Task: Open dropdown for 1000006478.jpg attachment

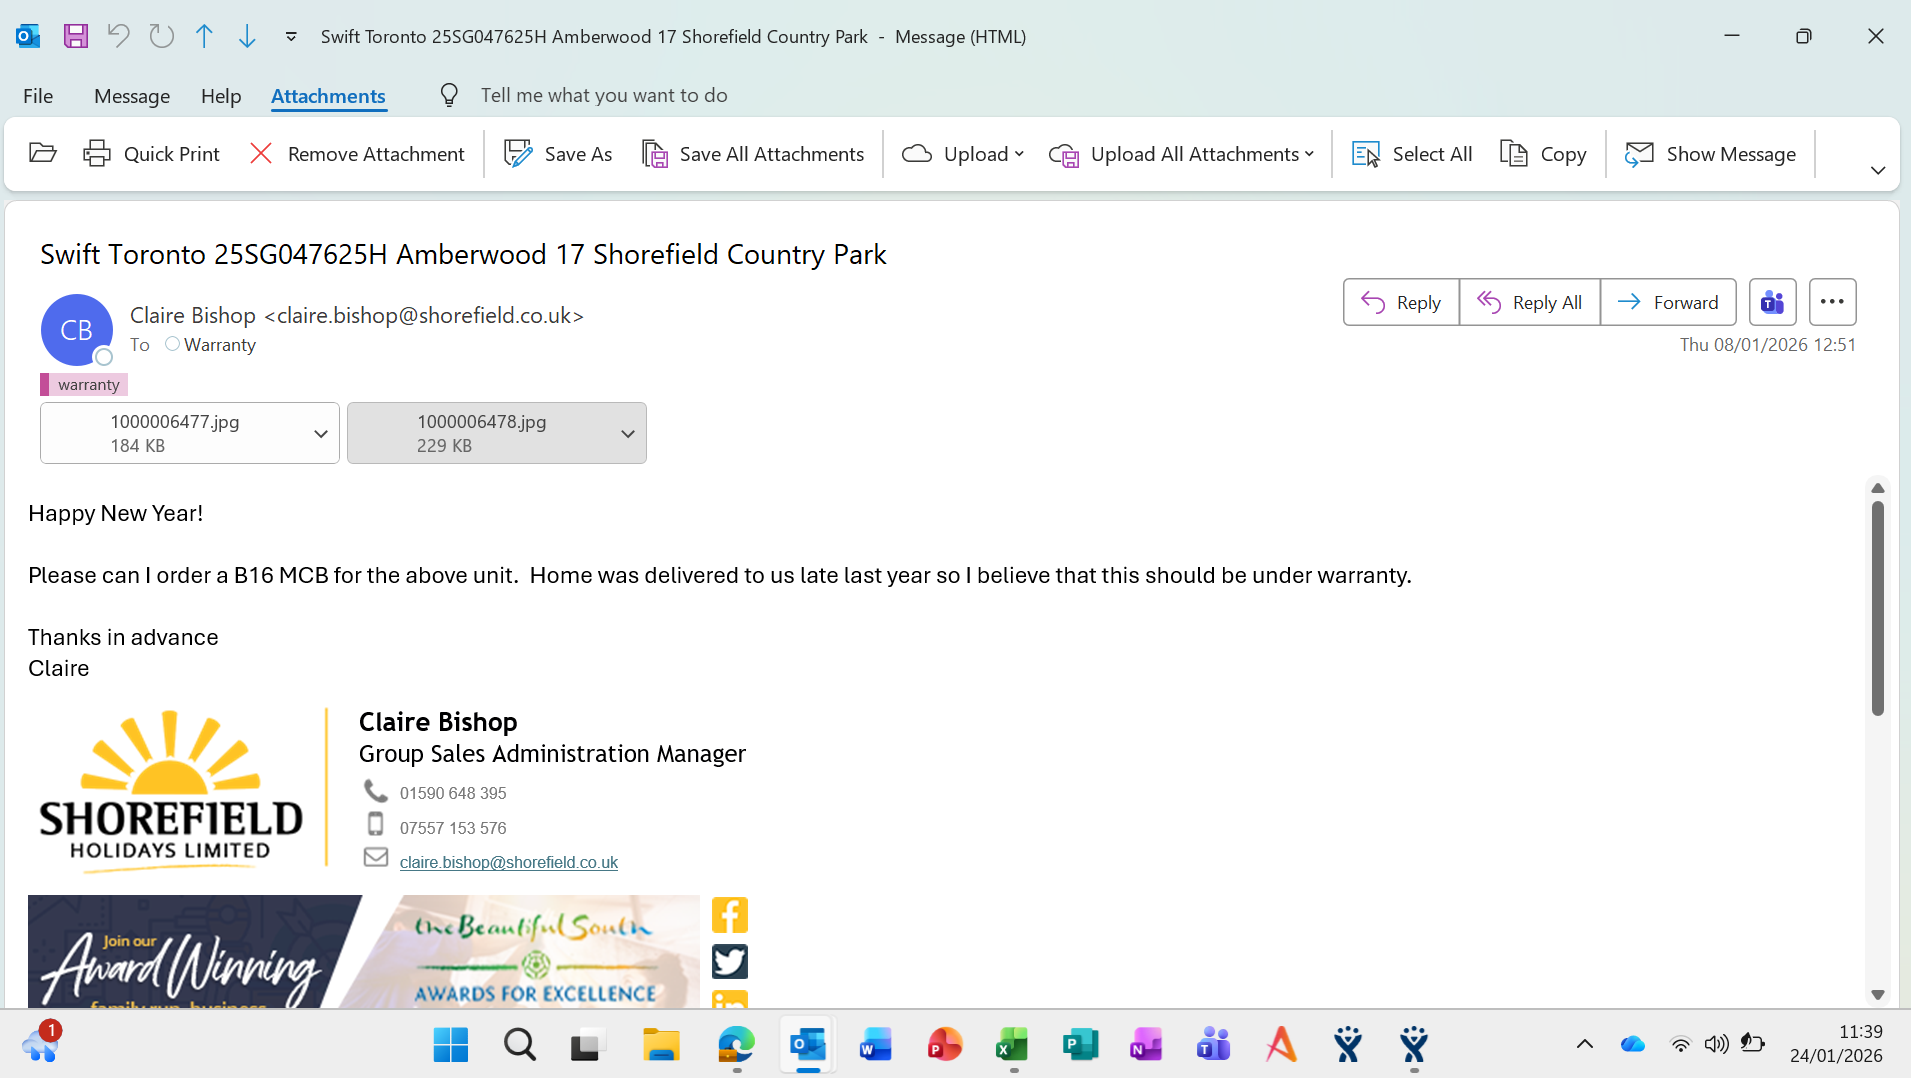Action: coord(628,434)
